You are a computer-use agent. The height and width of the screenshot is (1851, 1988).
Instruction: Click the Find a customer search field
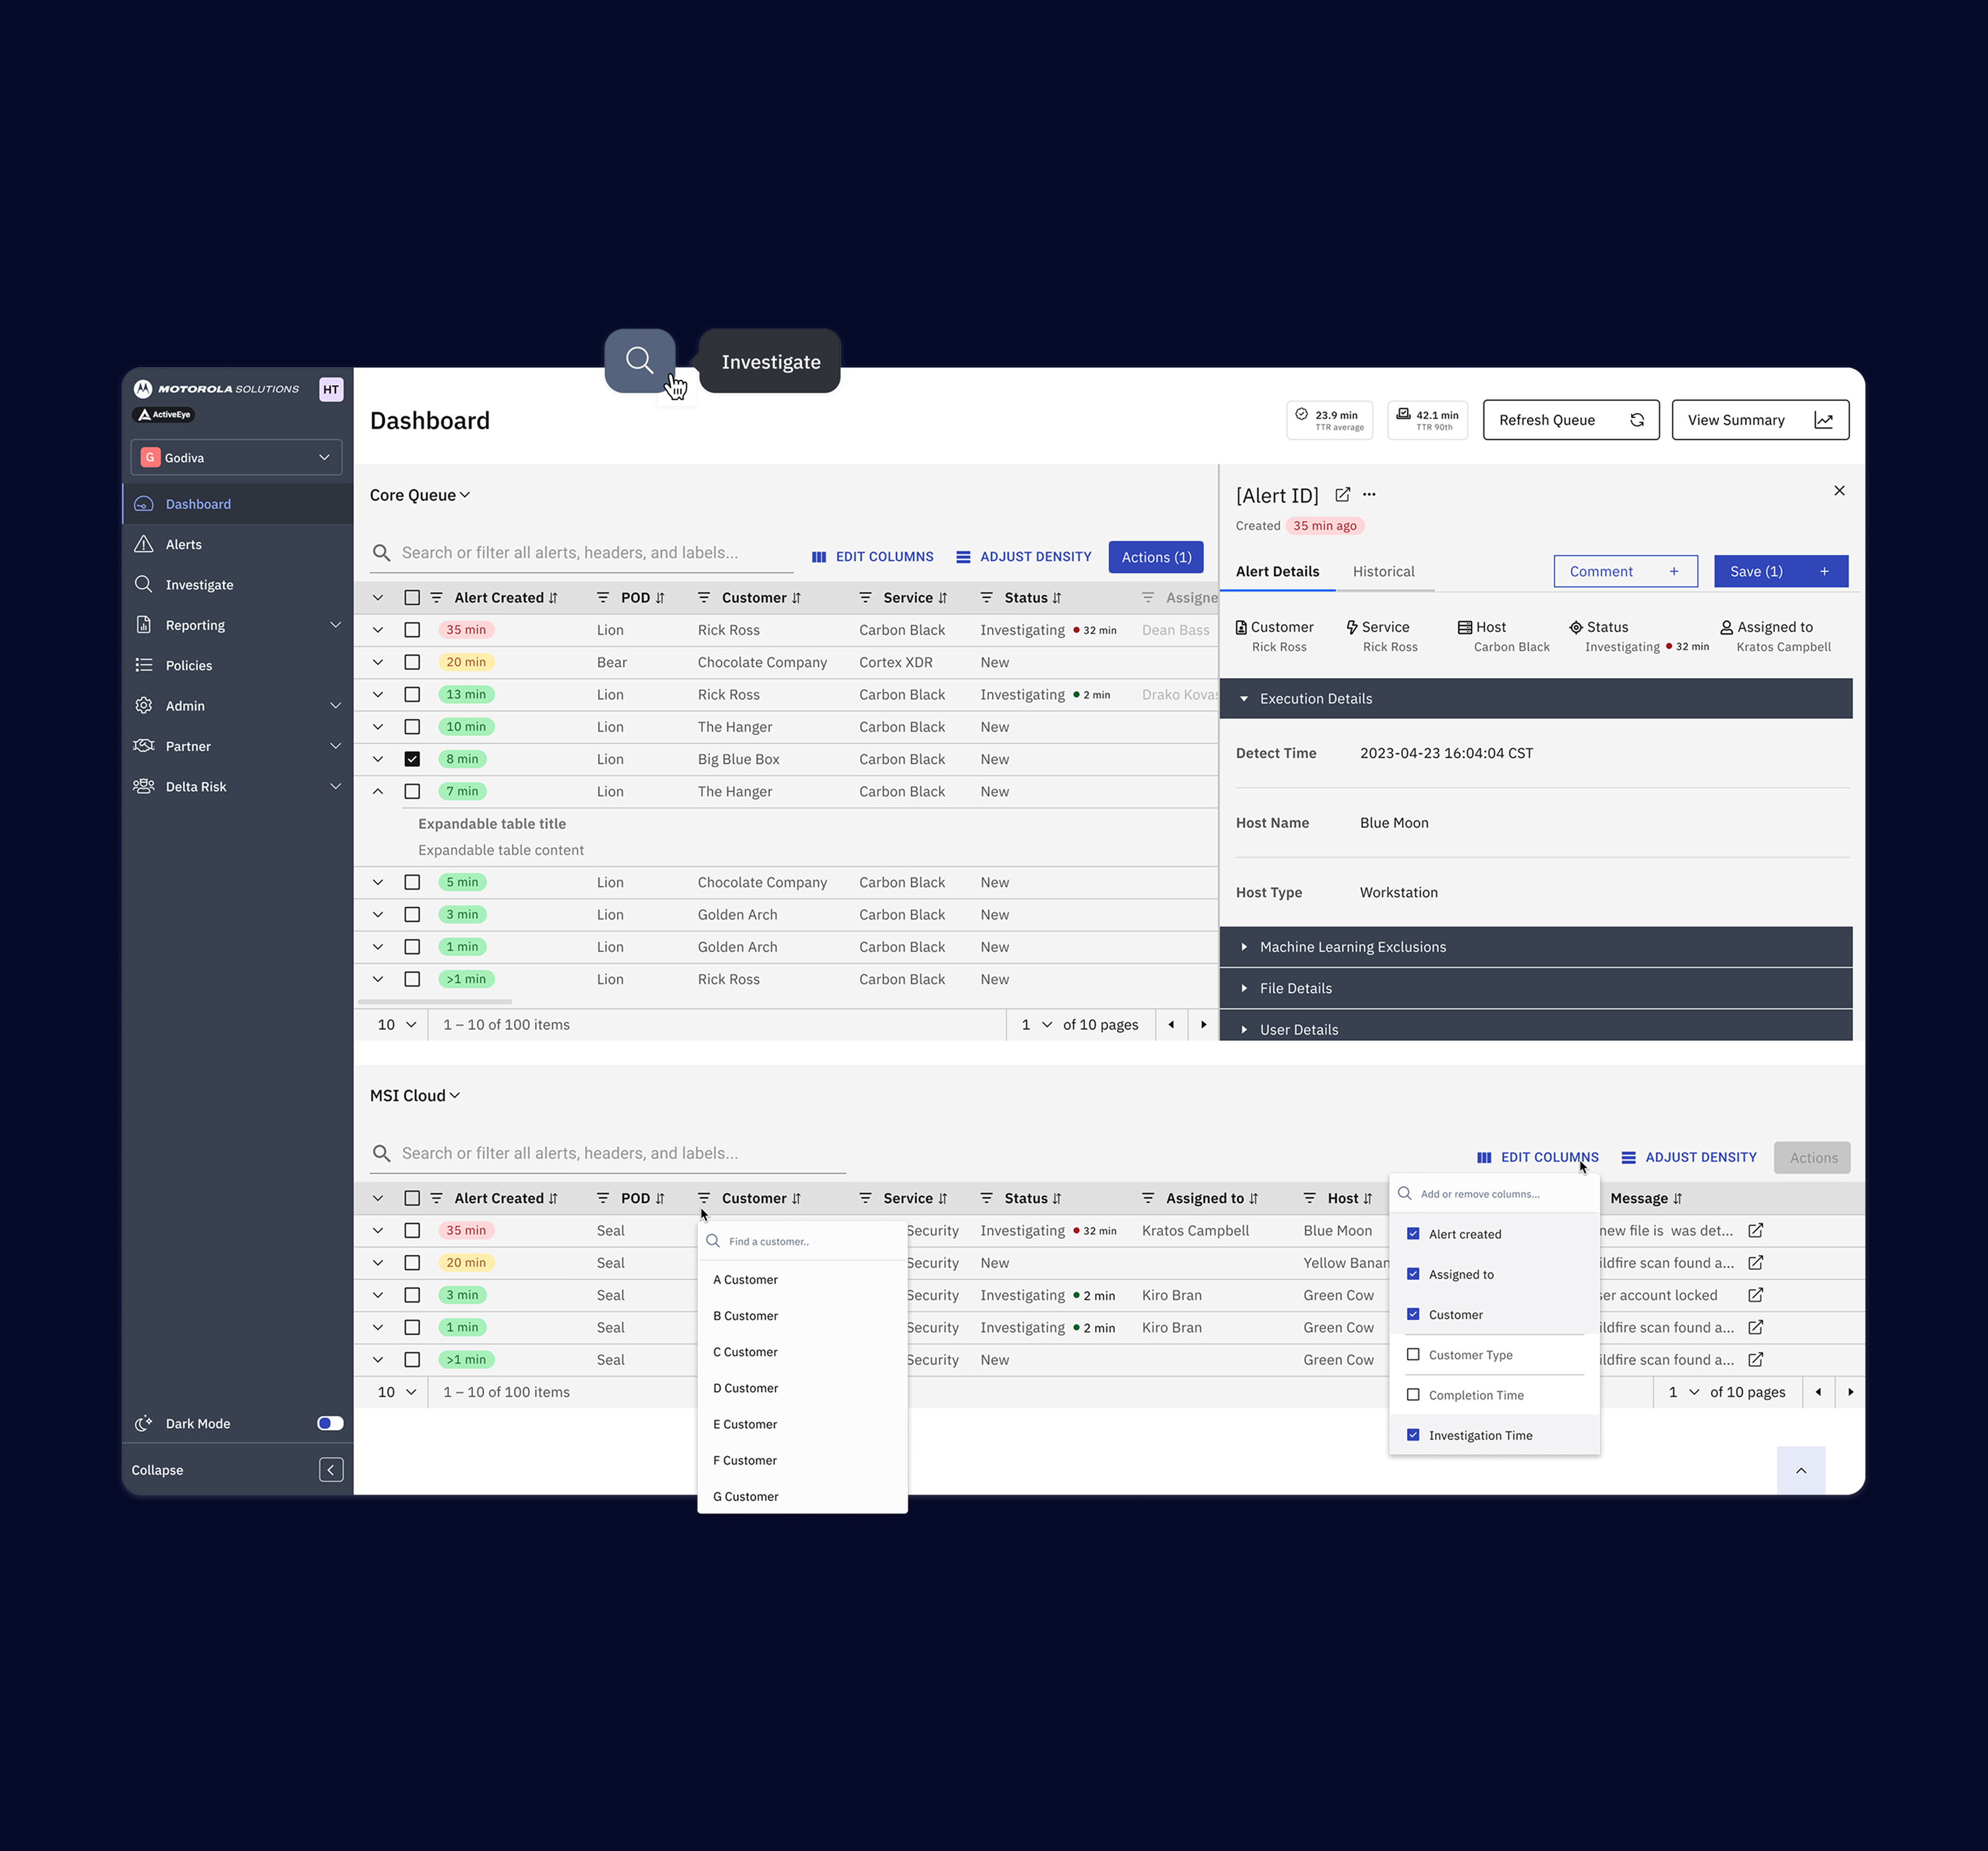803,1241
